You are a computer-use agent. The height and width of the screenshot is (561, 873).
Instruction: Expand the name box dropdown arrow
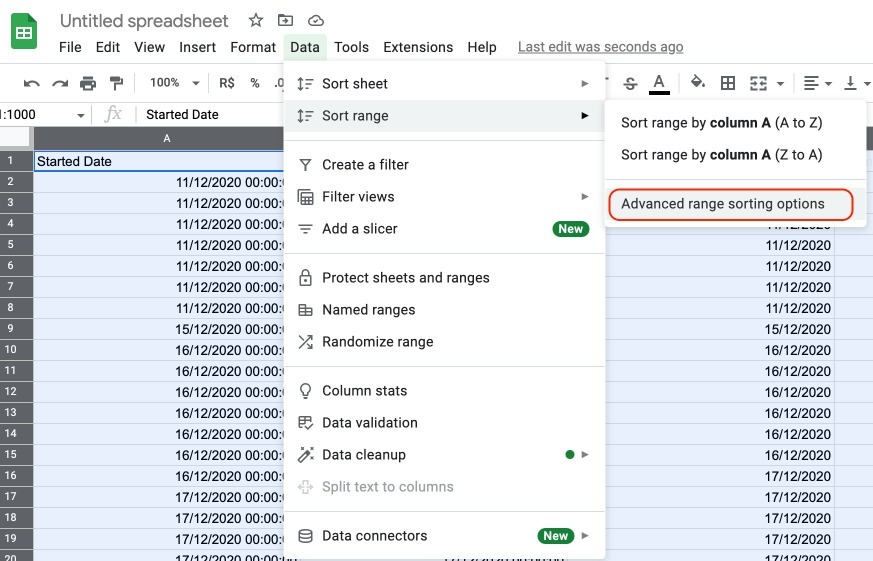click(81, 115)
